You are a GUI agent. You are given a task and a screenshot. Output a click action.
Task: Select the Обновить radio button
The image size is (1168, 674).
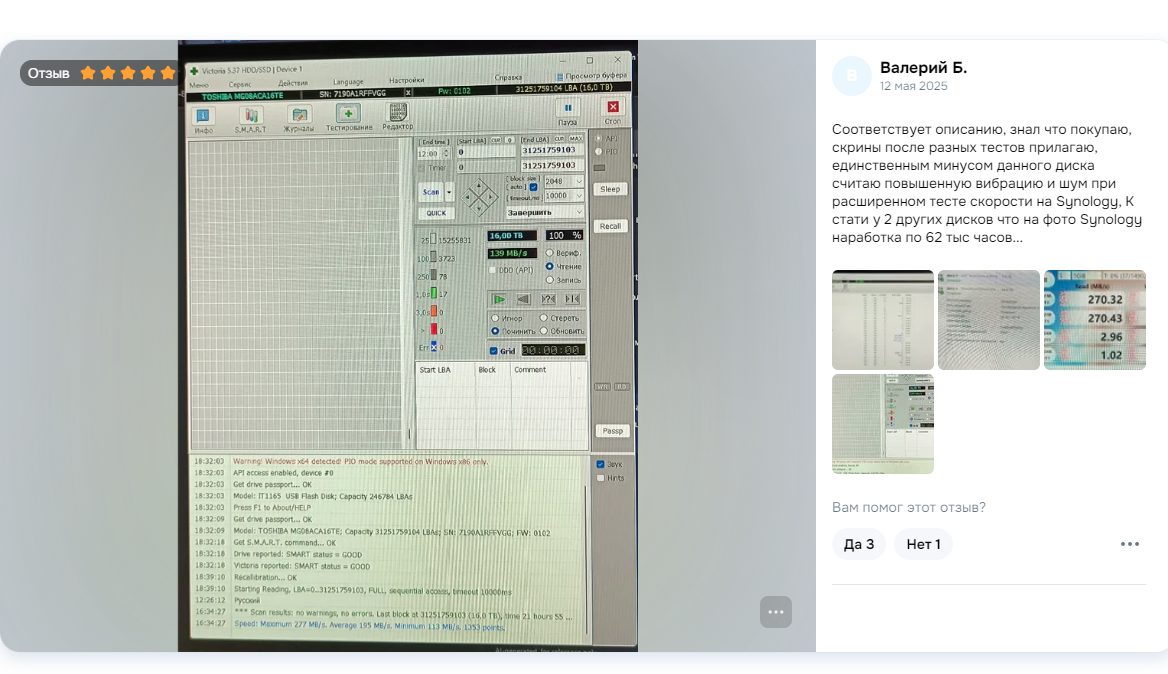click(544, 331)
